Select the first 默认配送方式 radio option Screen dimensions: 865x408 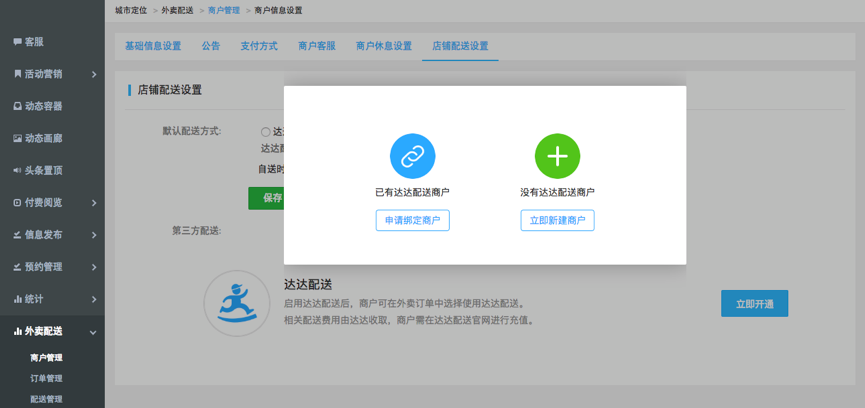pyautogui.click(x=266, y=132)
